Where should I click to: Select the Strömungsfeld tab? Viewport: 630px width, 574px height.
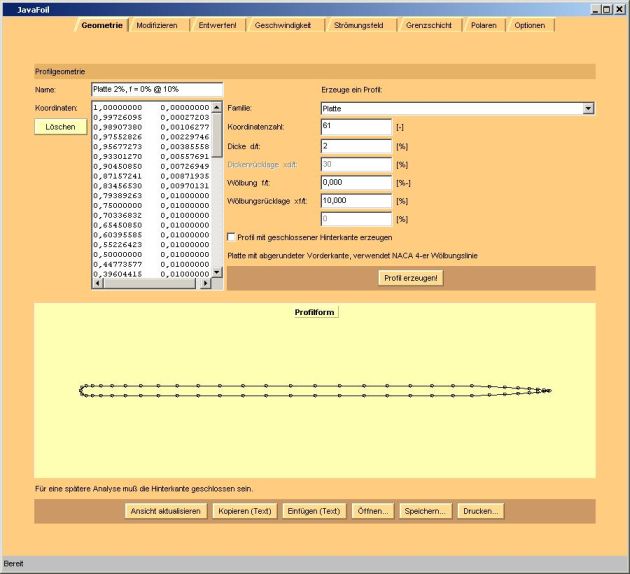[x=364, y=25]
